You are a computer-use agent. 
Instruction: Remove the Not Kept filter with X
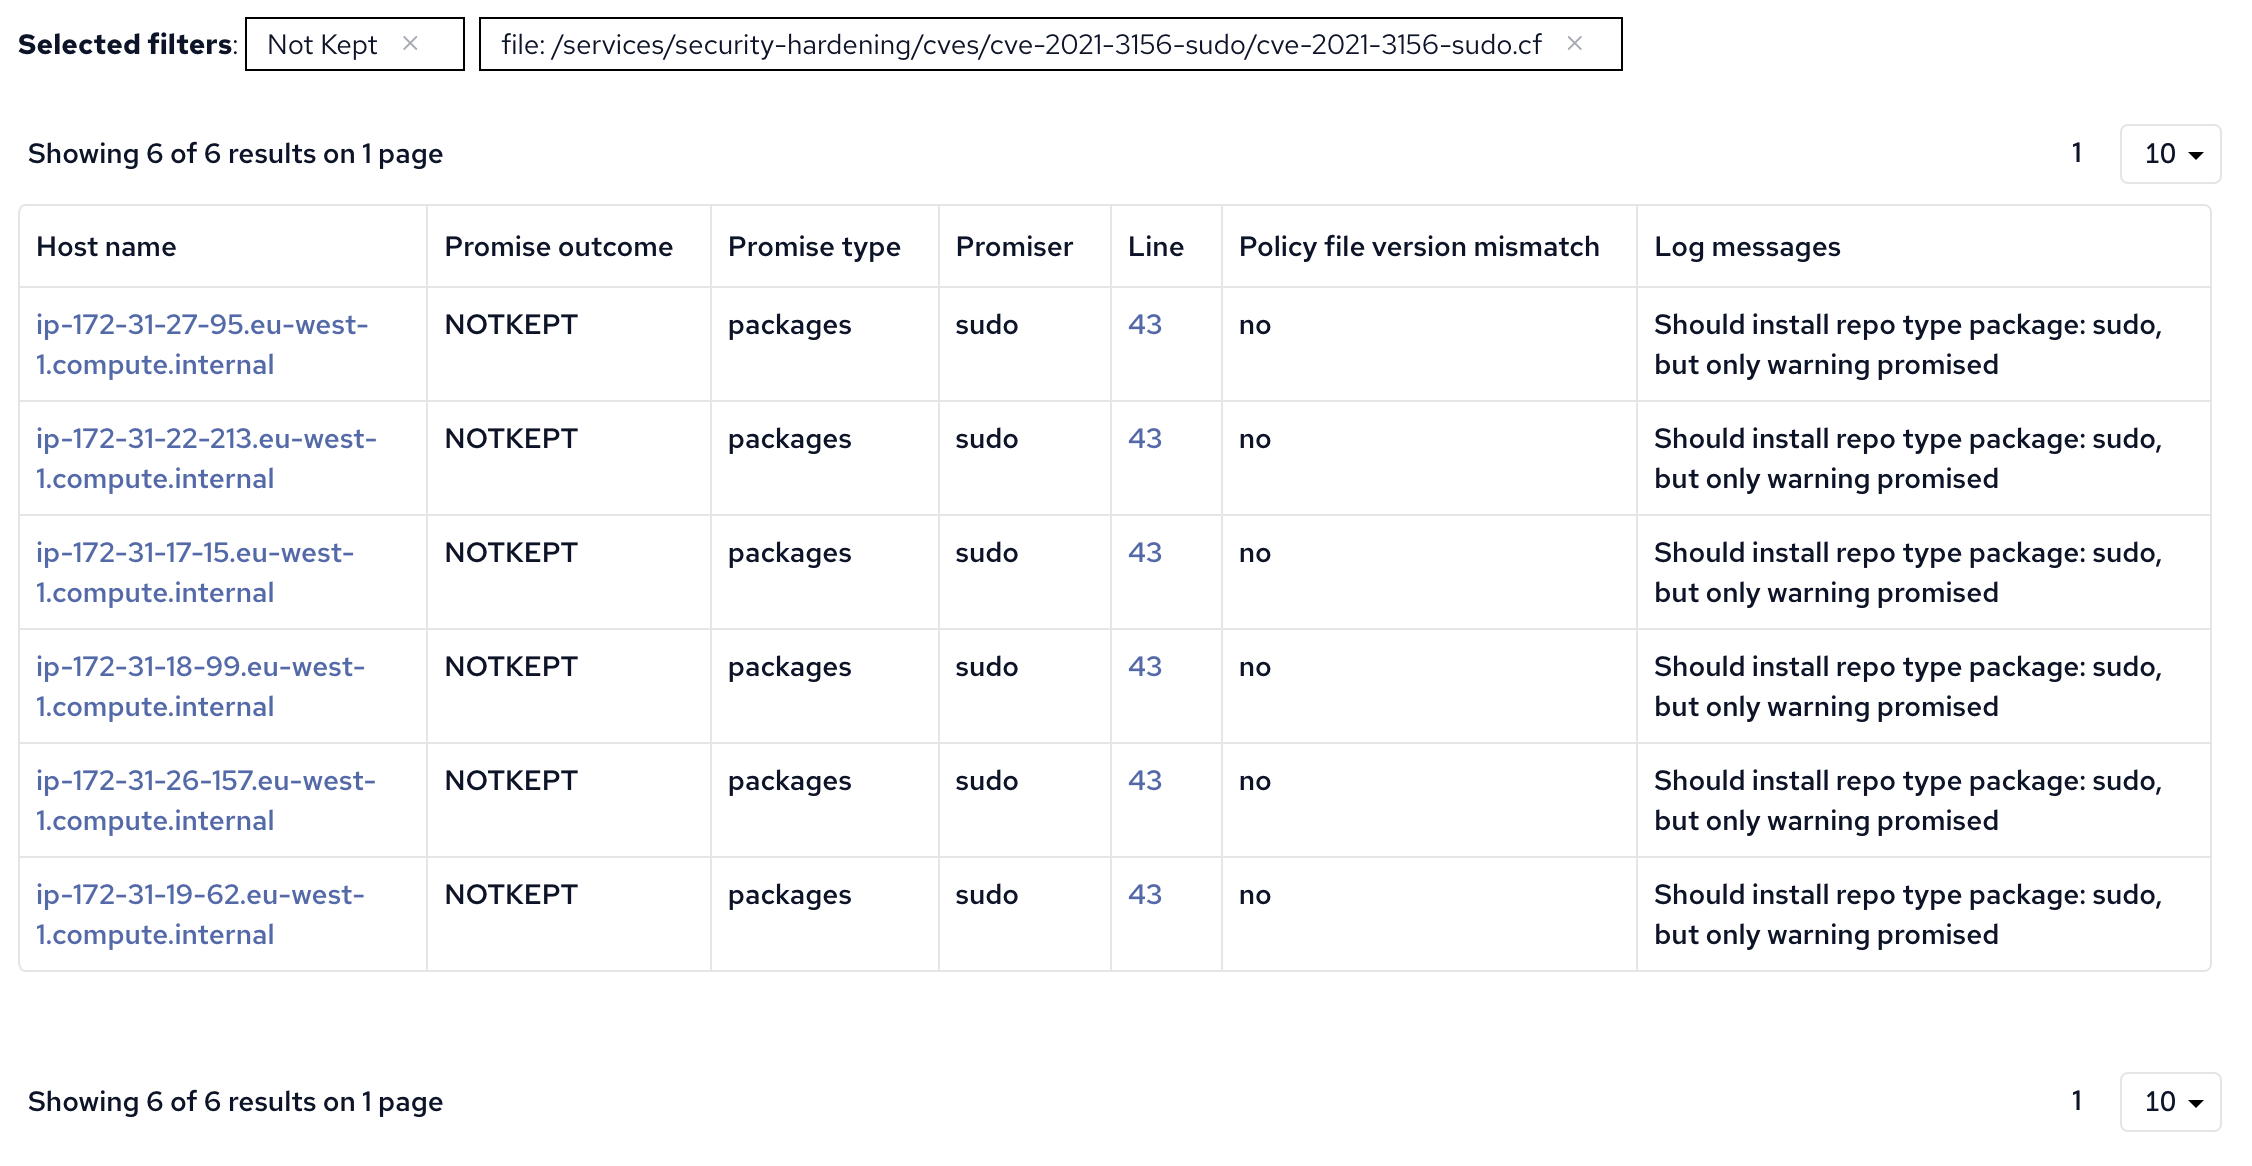pos(410,43)
